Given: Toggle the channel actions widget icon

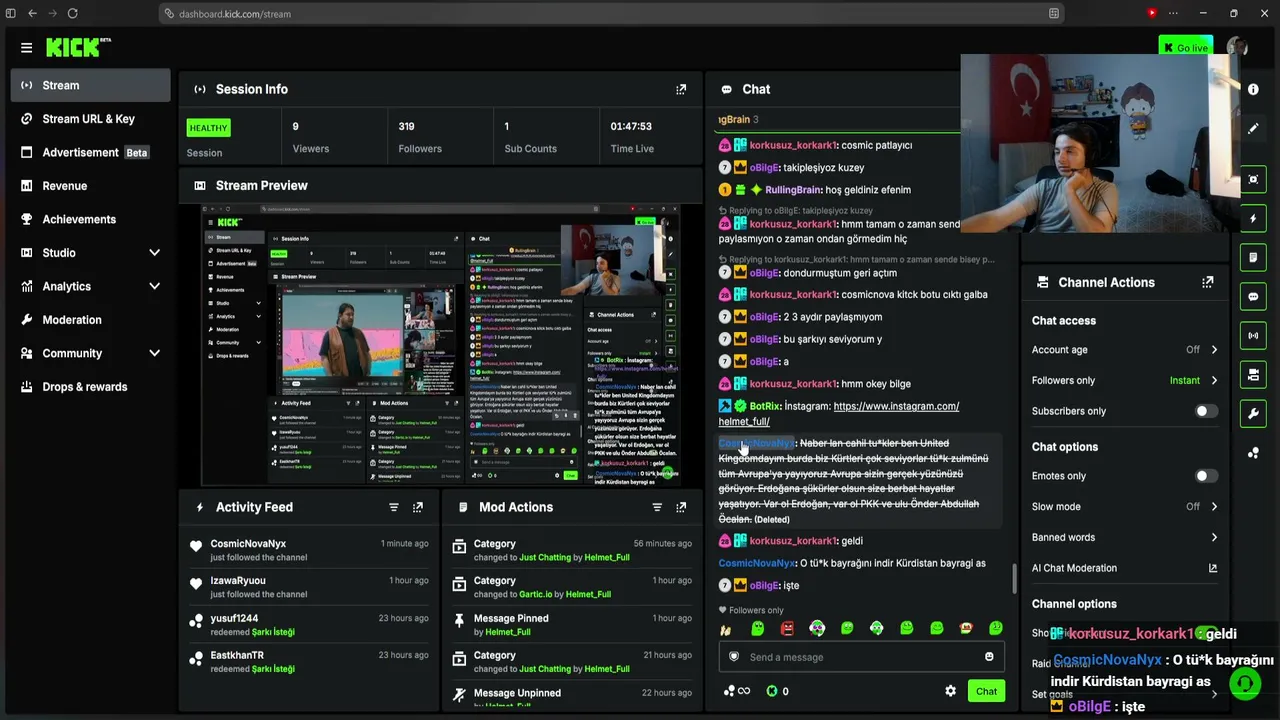Looking at the screenshot, I should pos(1253,374).
